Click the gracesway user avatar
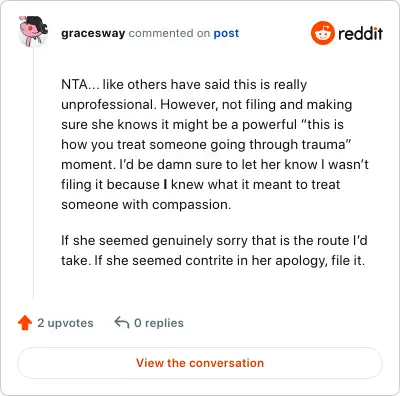 pos(33,31)
